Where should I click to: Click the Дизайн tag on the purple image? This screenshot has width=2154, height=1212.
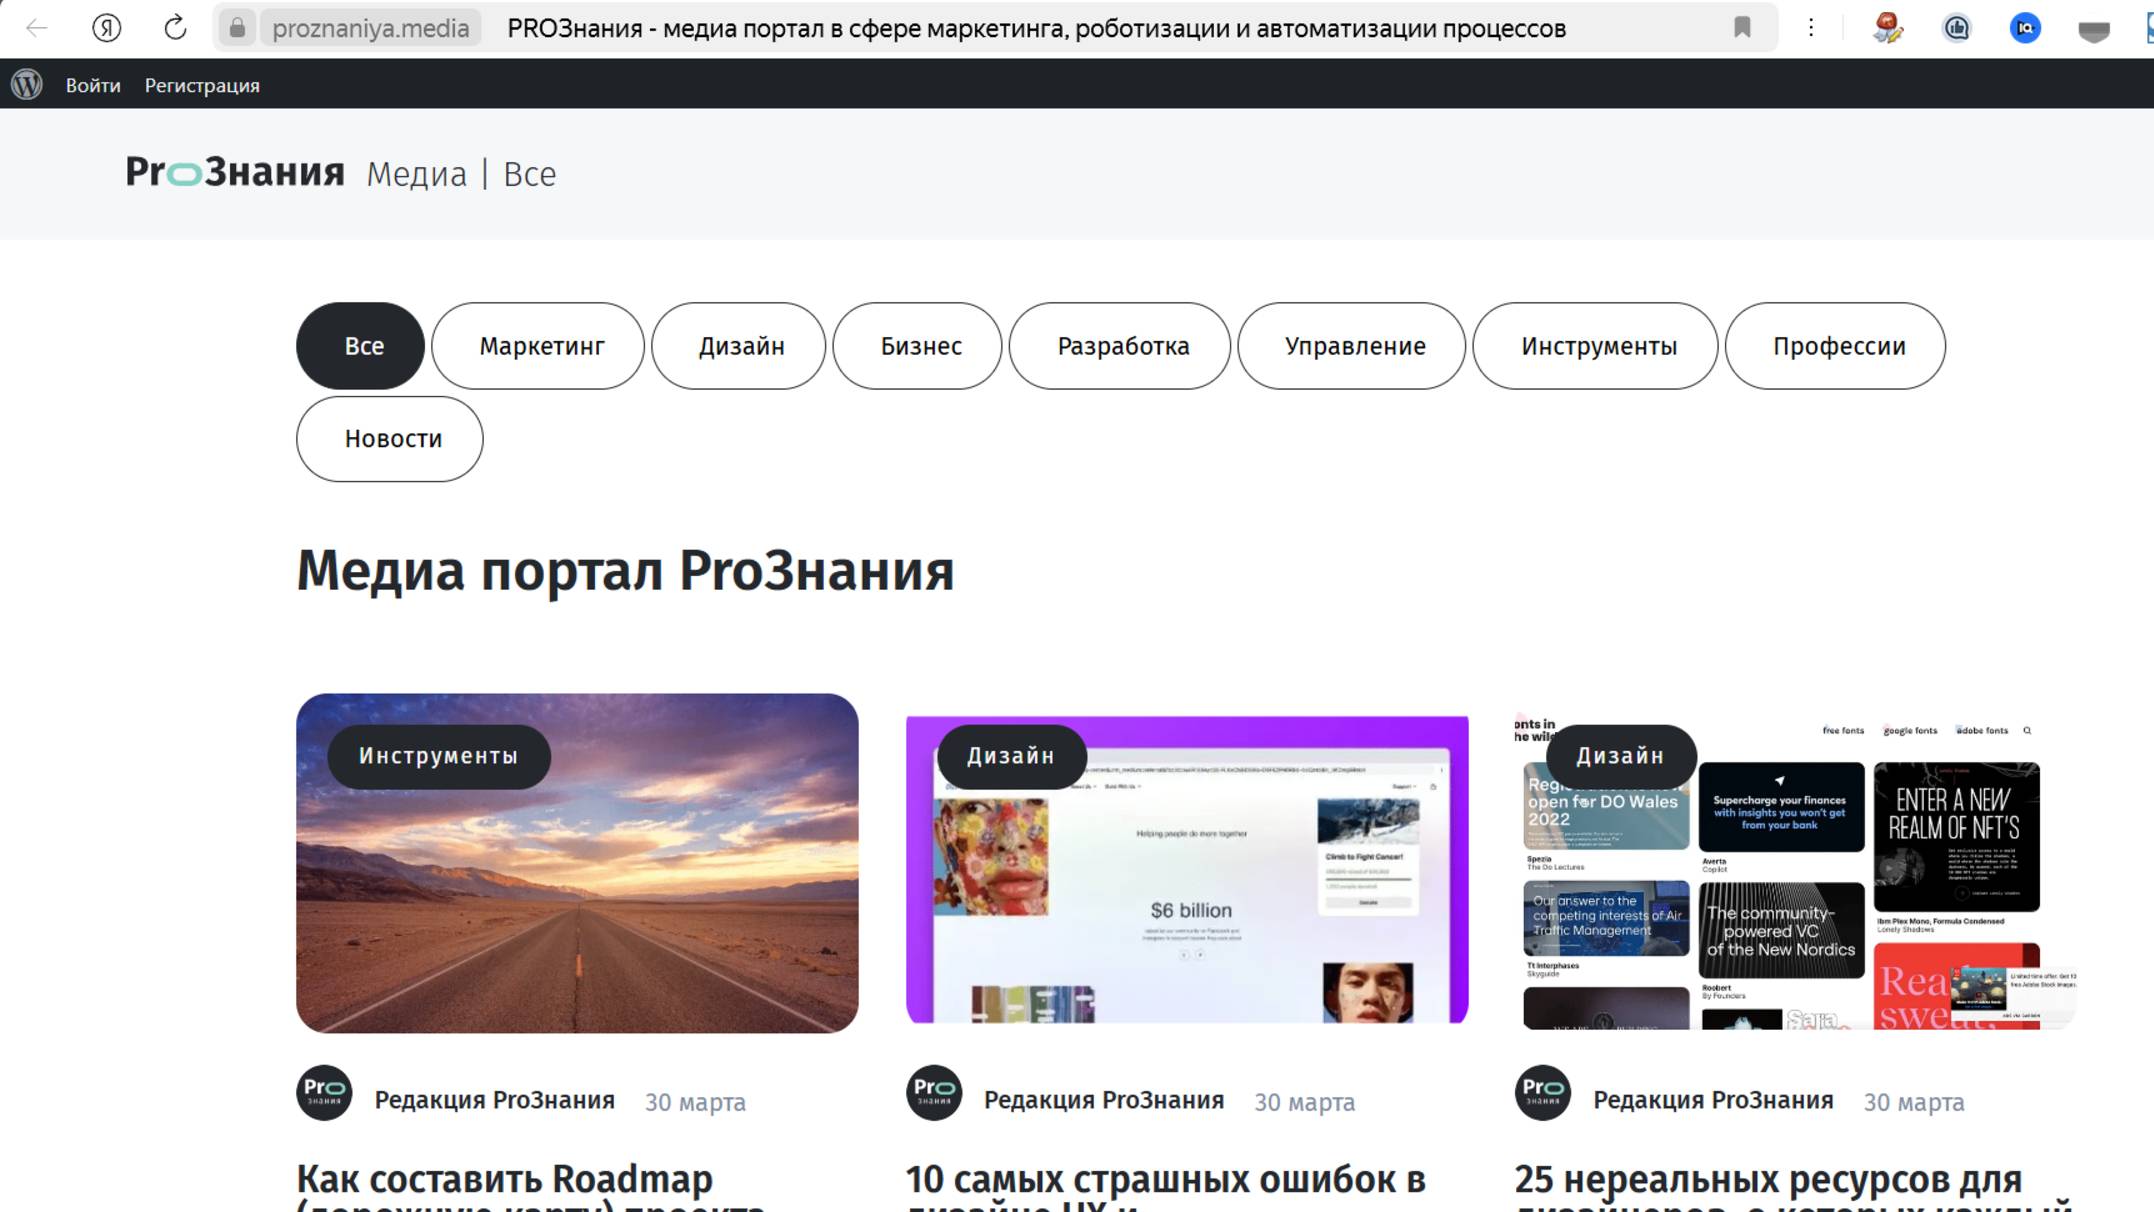(x=1011, y=756)
